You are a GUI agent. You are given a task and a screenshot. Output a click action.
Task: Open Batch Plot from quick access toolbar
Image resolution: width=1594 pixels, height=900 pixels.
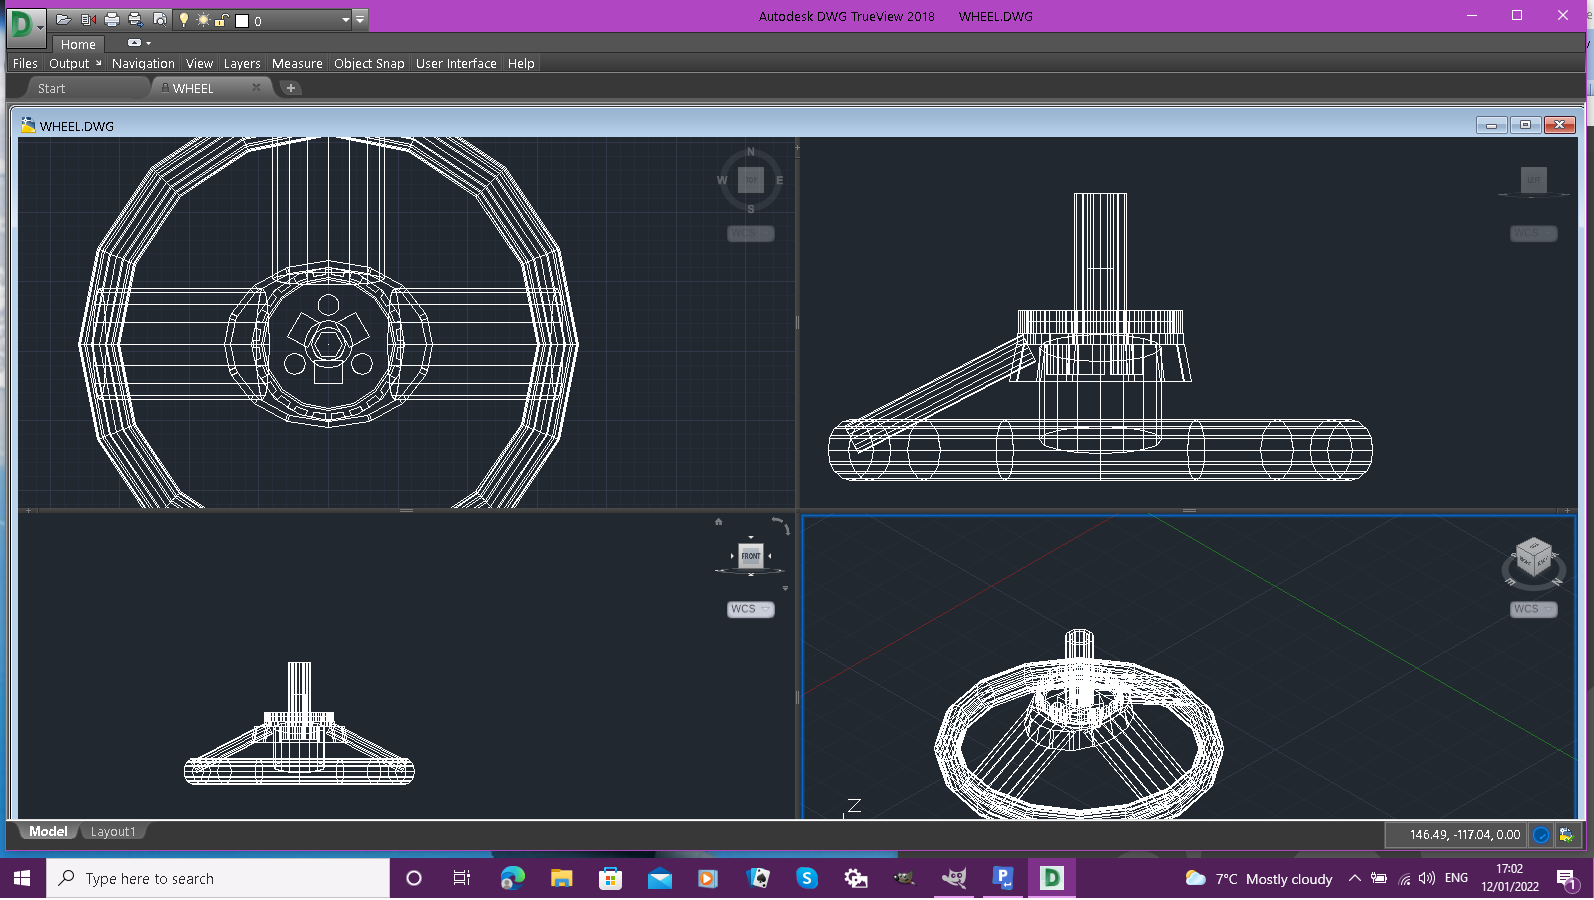(x=135, y=19)
